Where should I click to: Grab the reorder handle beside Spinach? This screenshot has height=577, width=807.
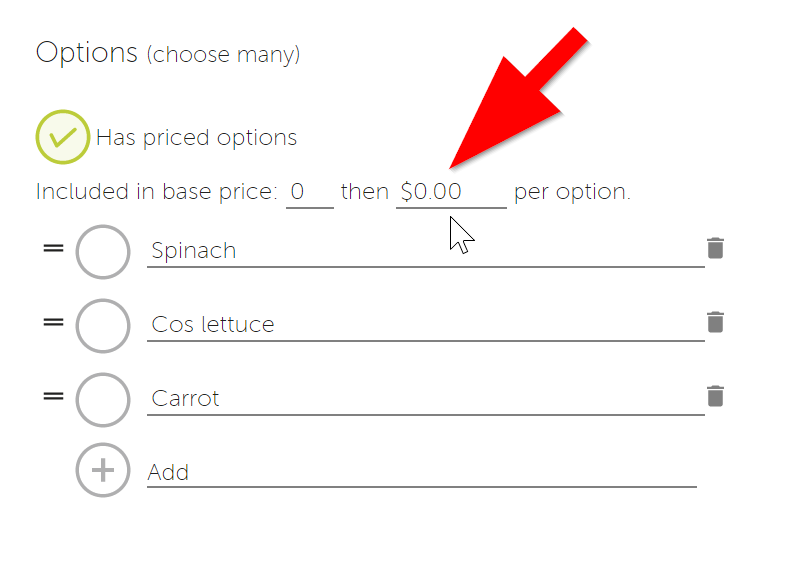coord(54,248)
